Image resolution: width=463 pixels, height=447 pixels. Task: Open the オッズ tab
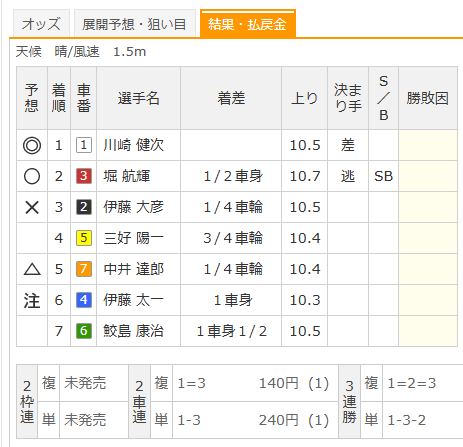coord(41,24)
